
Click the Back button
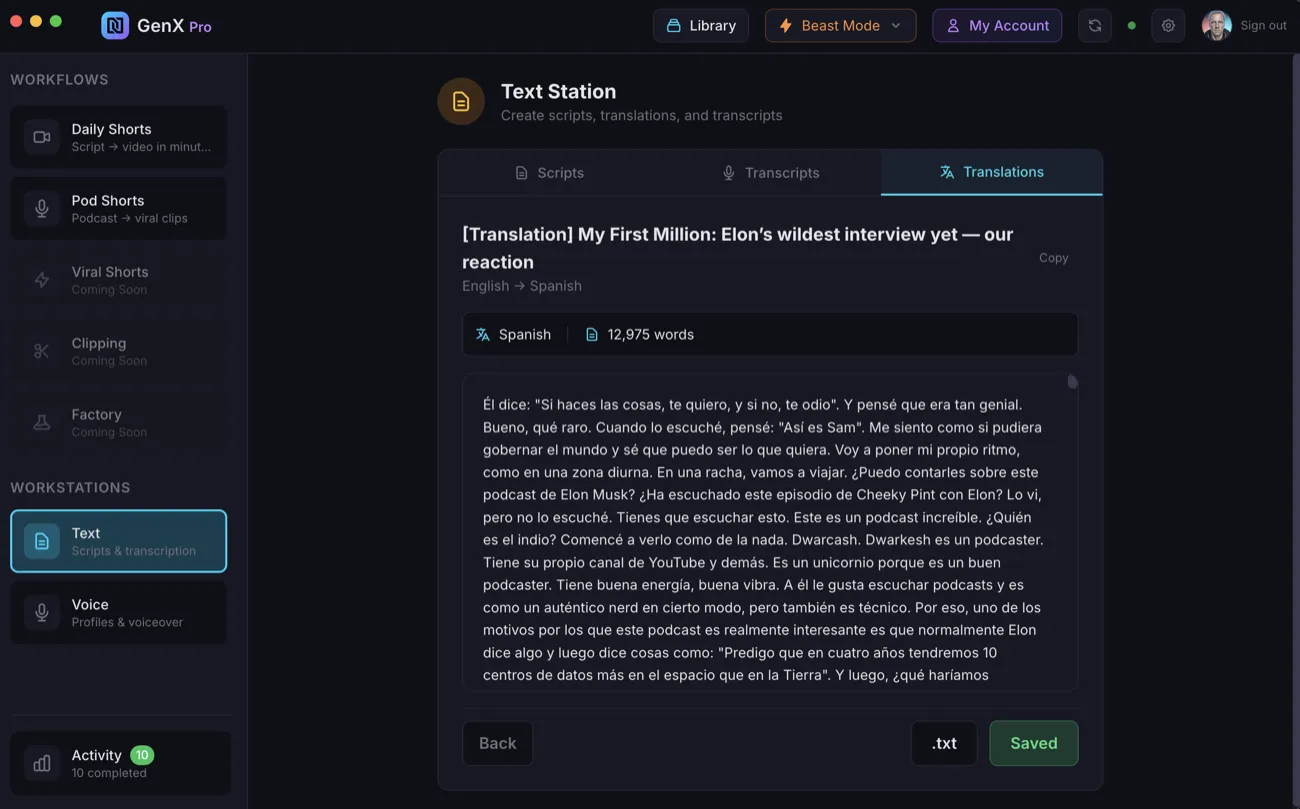[x=497, y=743]
